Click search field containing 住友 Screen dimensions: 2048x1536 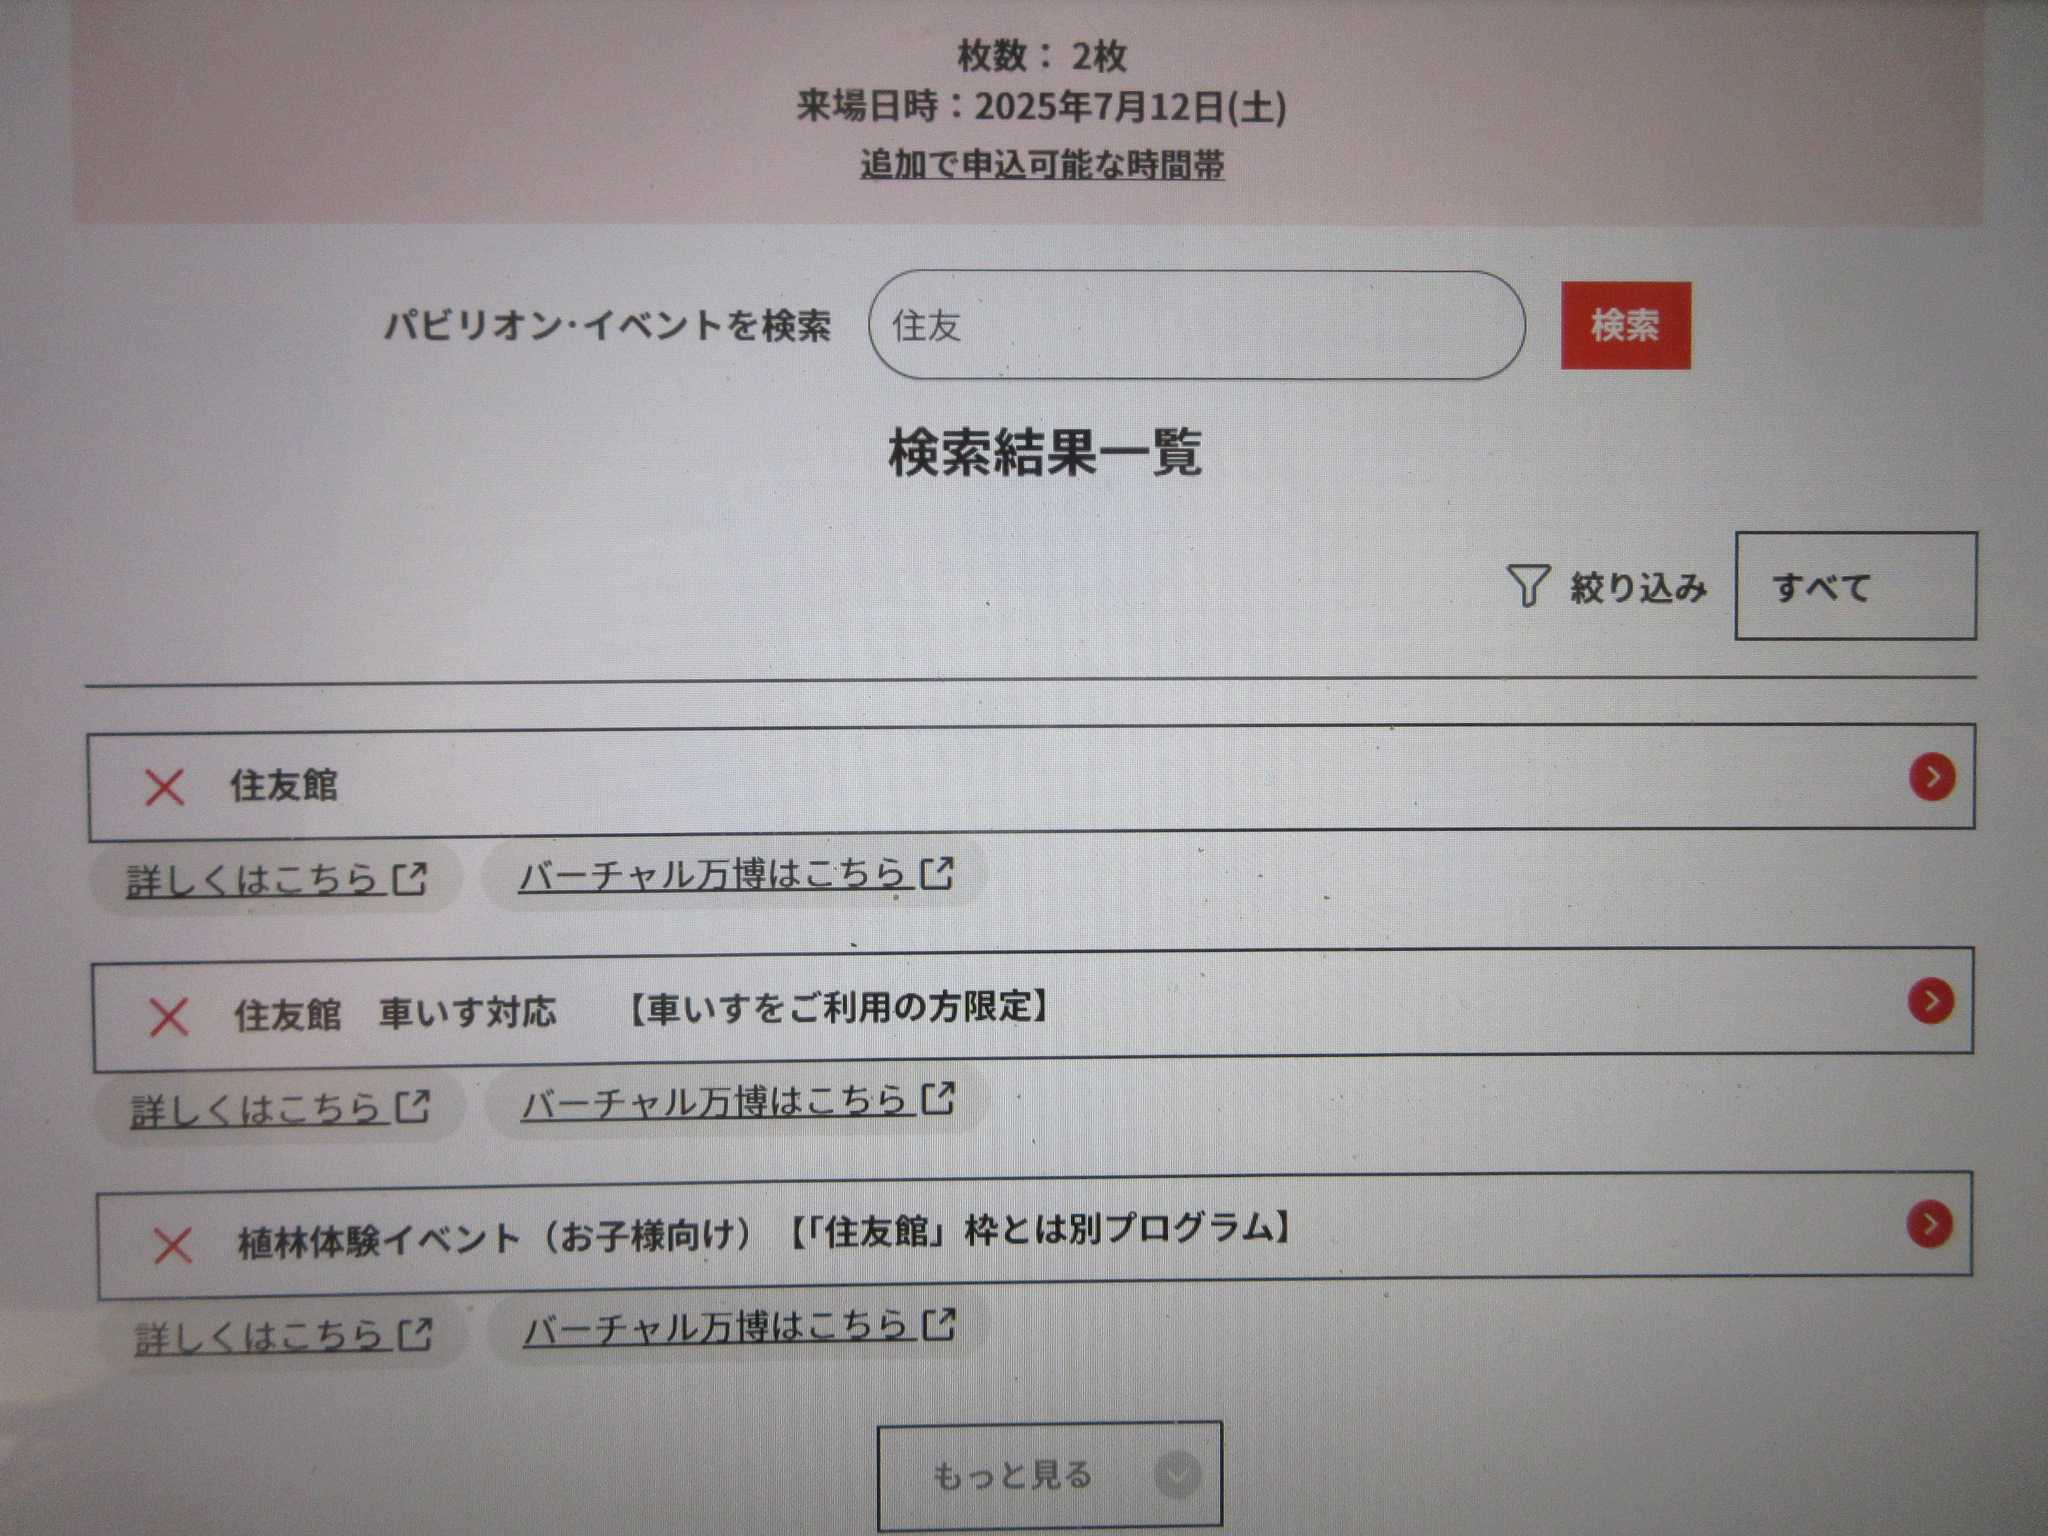(1196, 325)
